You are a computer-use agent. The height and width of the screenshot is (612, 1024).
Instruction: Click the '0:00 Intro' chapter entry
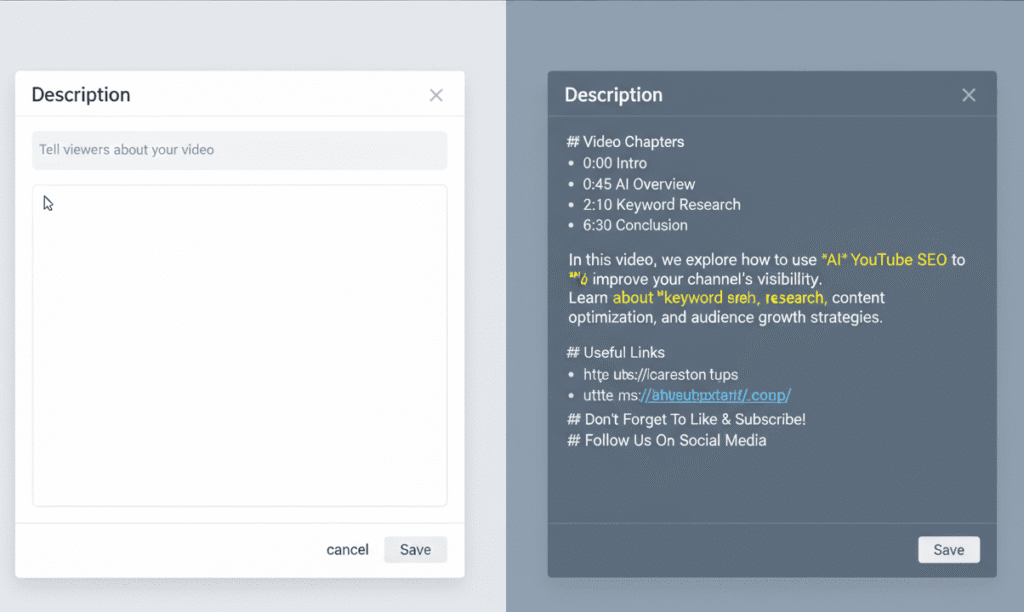click(614, 163)
